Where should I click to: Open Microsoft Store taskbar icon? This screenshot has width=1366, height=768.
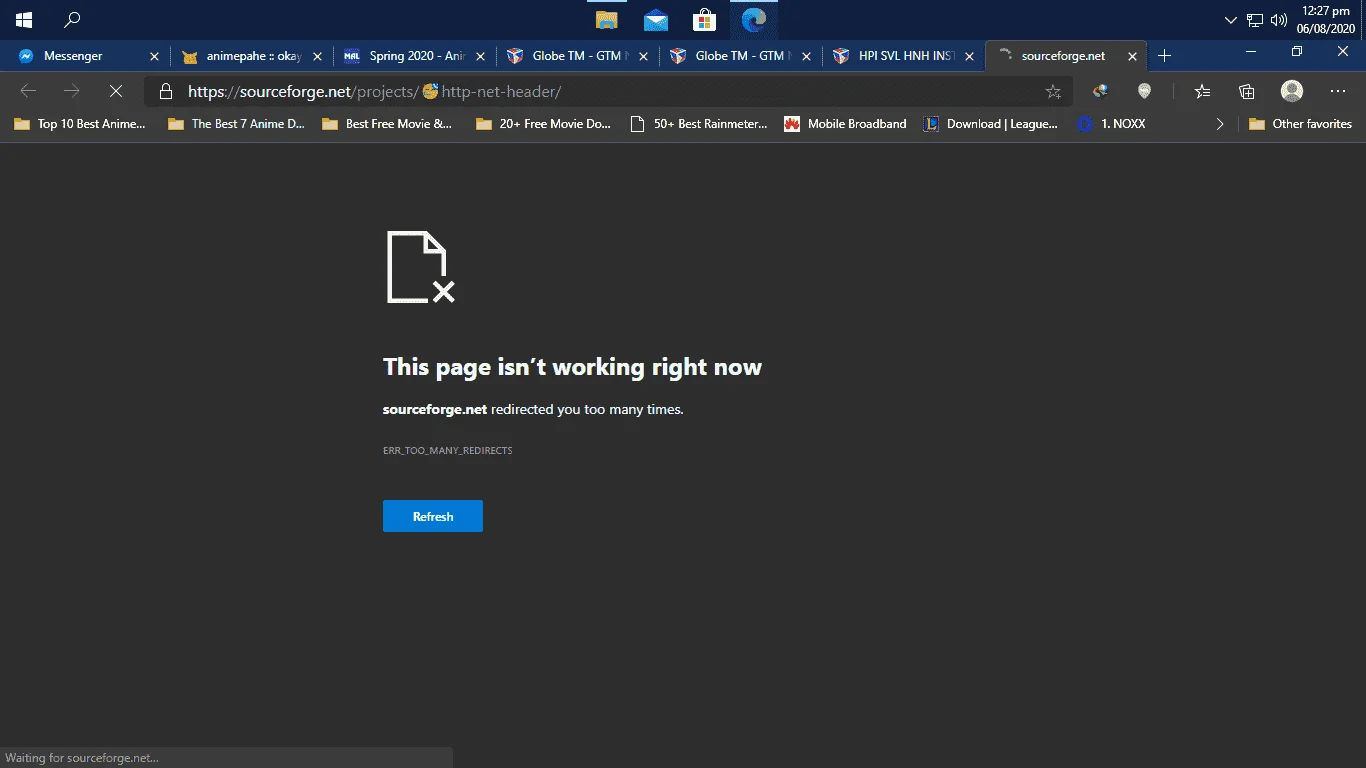point(704,19)
